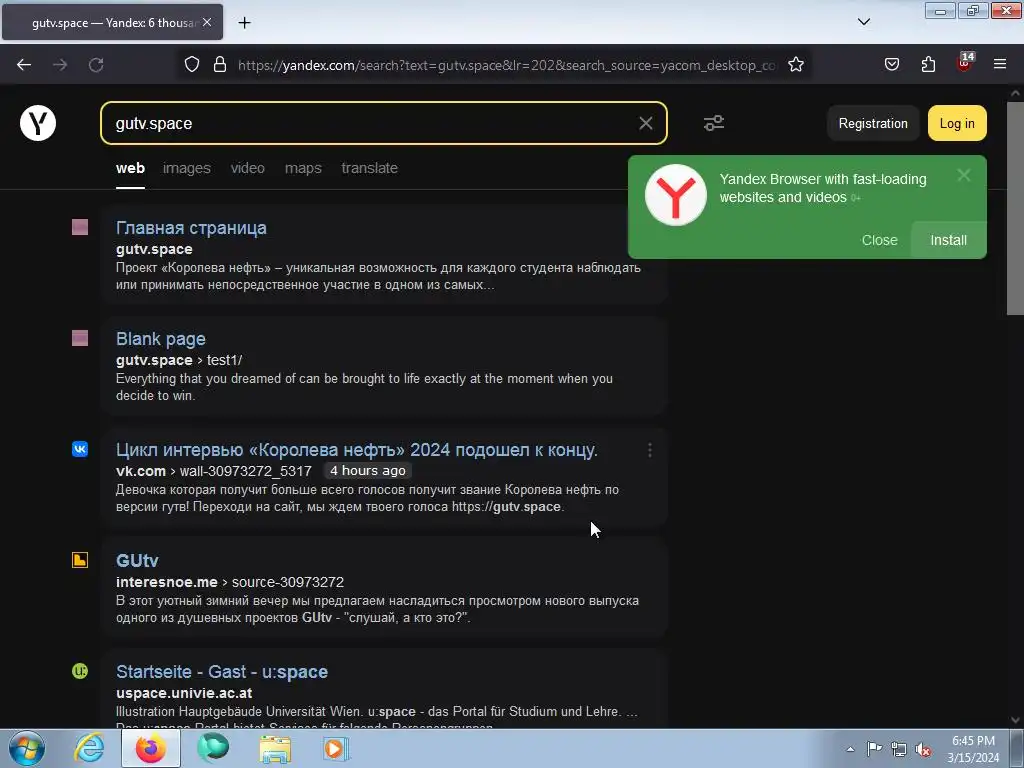Switch to the web search tab
Viewport: 1024px width, 768px height.
(131, 168)
